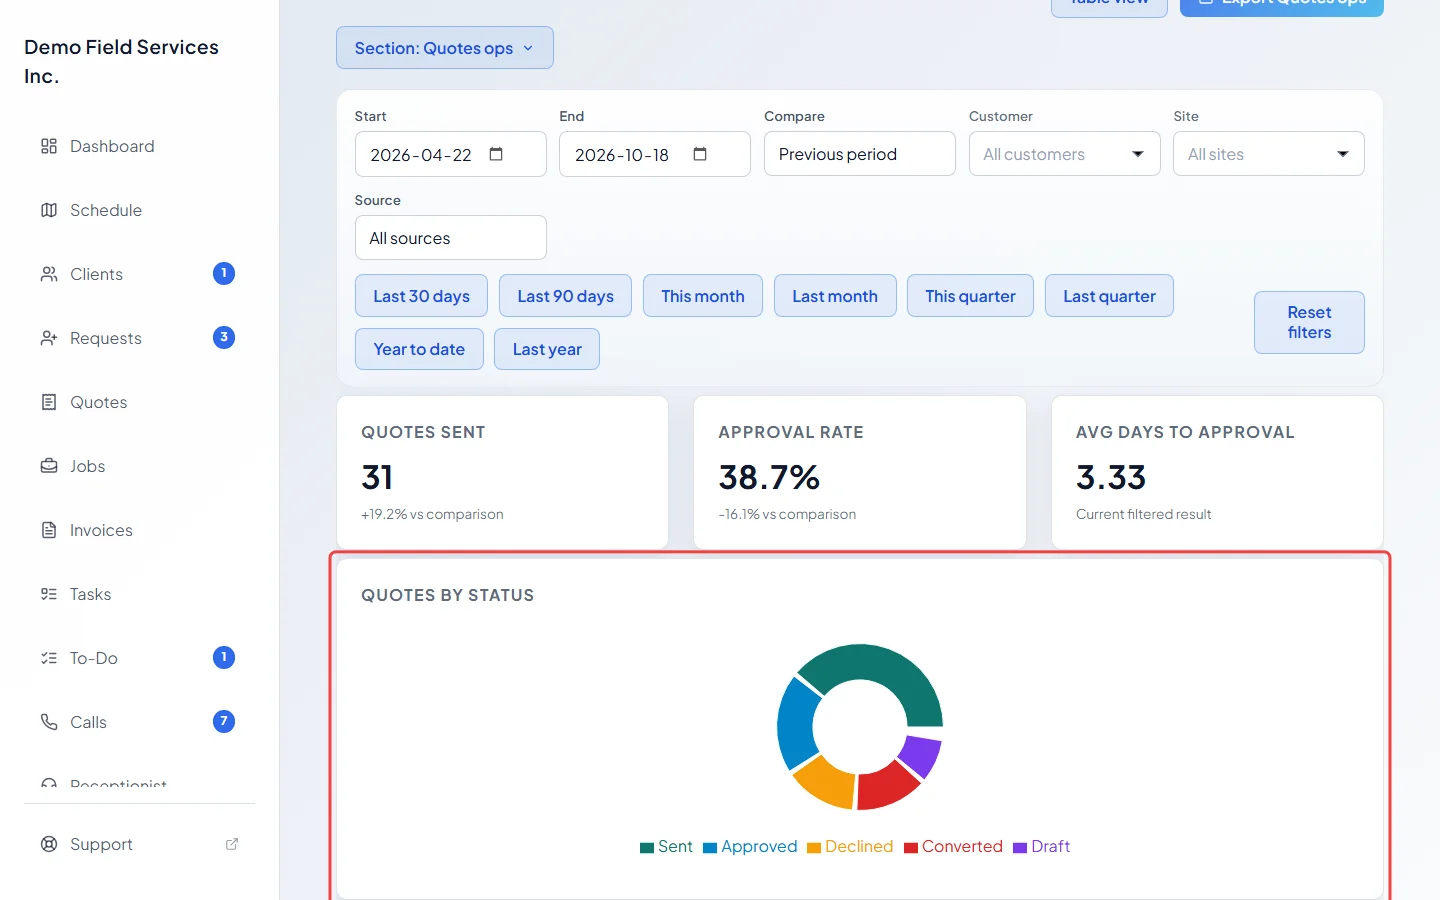The height and width of the screenshot is (900, 1440).
Task: Select the Jobs briefcase icon
Action: (49, 466)
